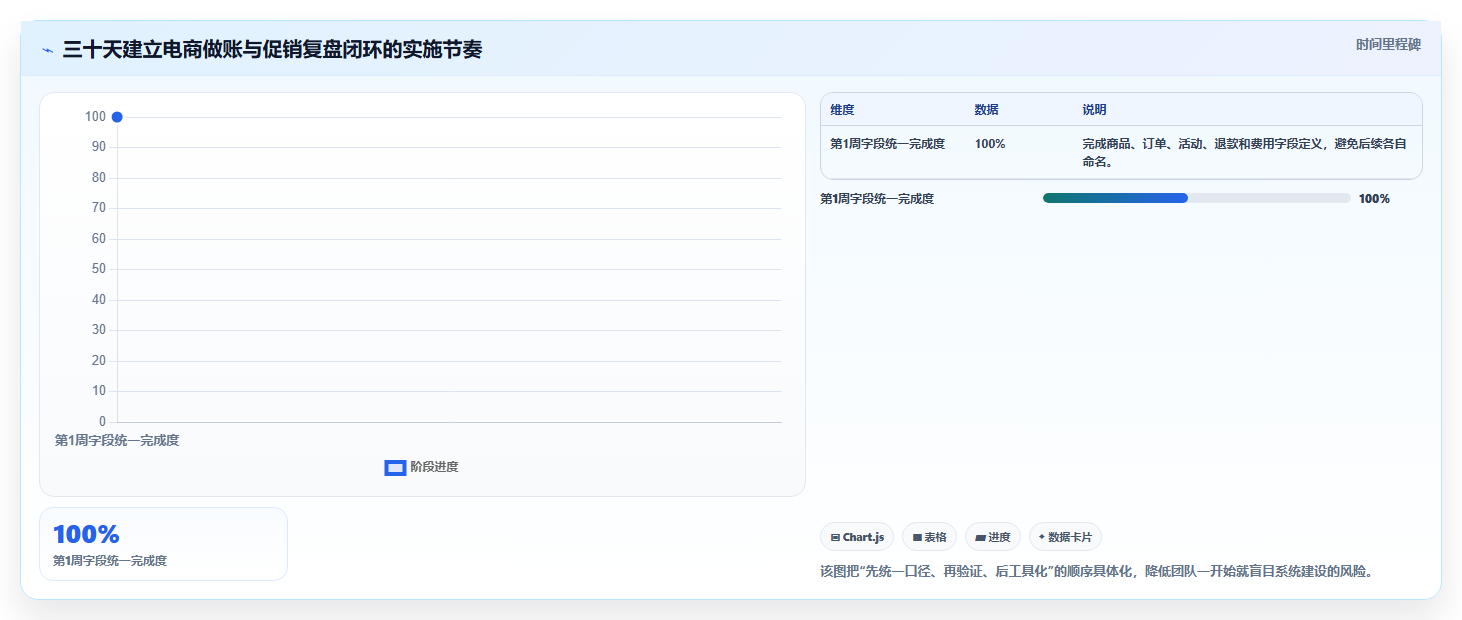Click the 100% cell in the table
Image resolution: width=1462 pixels, height=620 pixels.
tap(990, 144)
